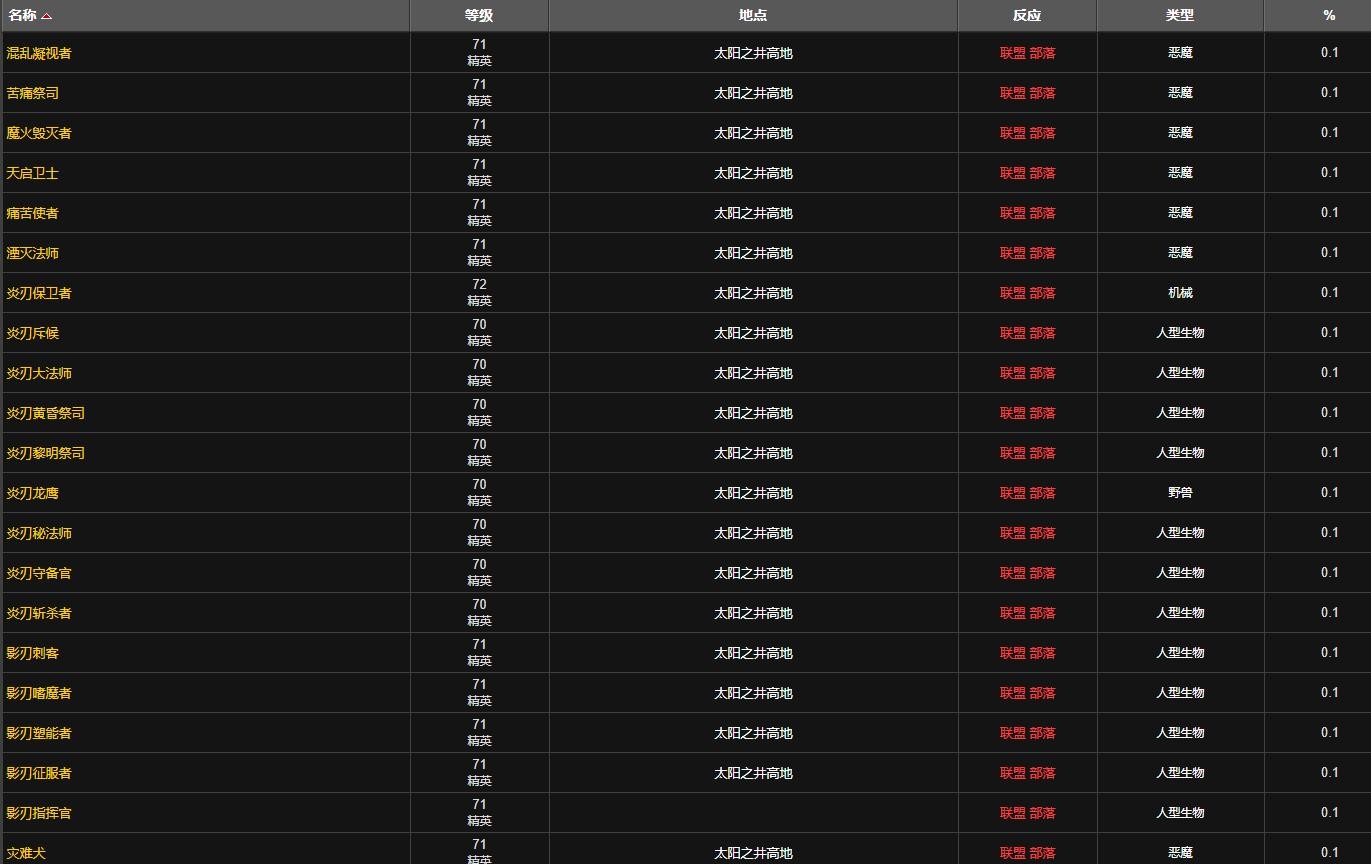1371x864 pixels.
Task: Open the 影刃指挥官 NPC link
Action: point(39,813)
